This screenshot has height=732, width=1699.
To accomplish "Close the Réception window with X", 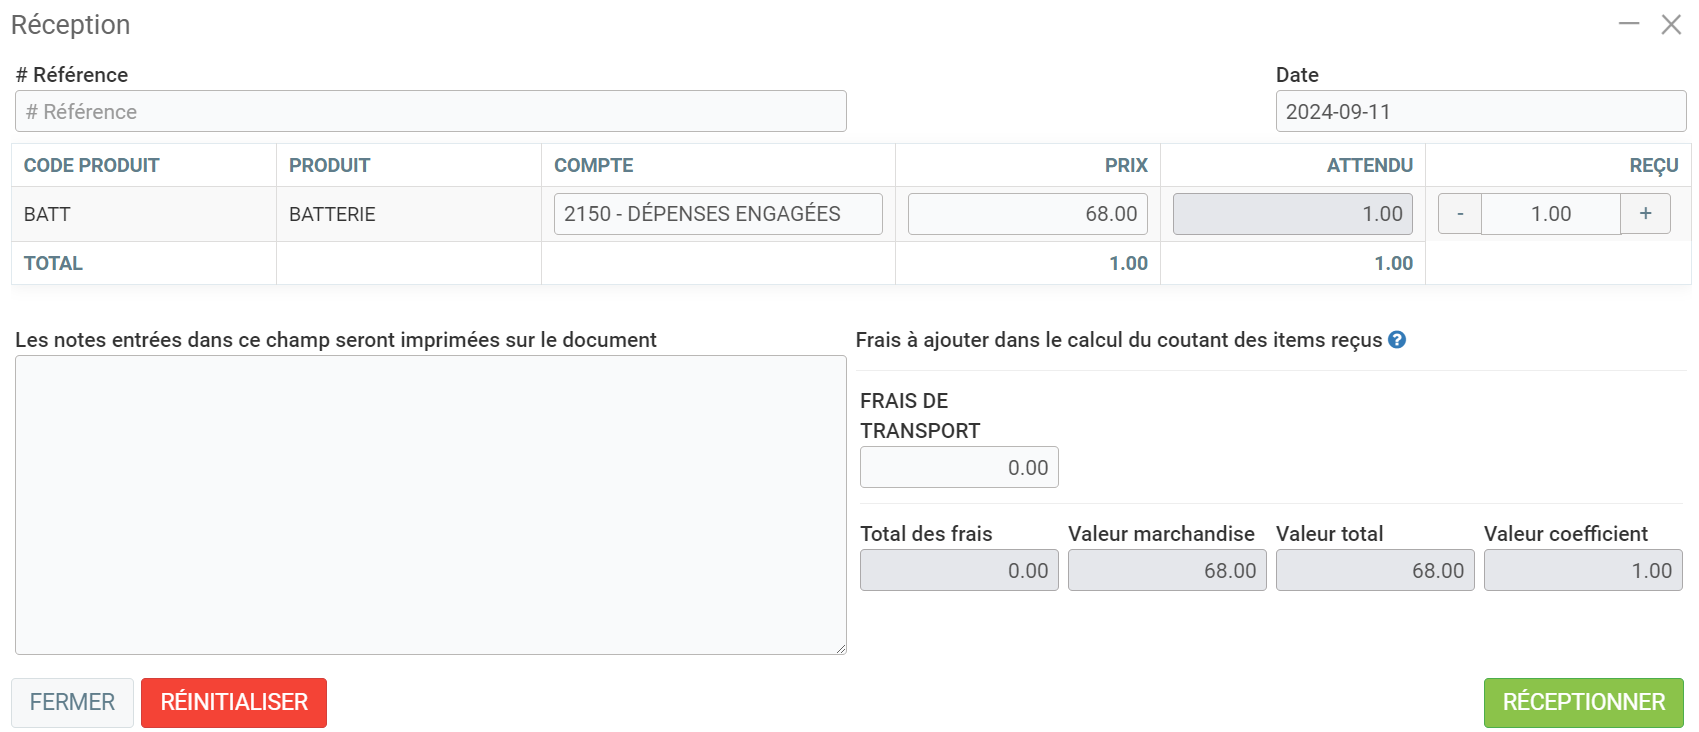I will (1671, 24).
